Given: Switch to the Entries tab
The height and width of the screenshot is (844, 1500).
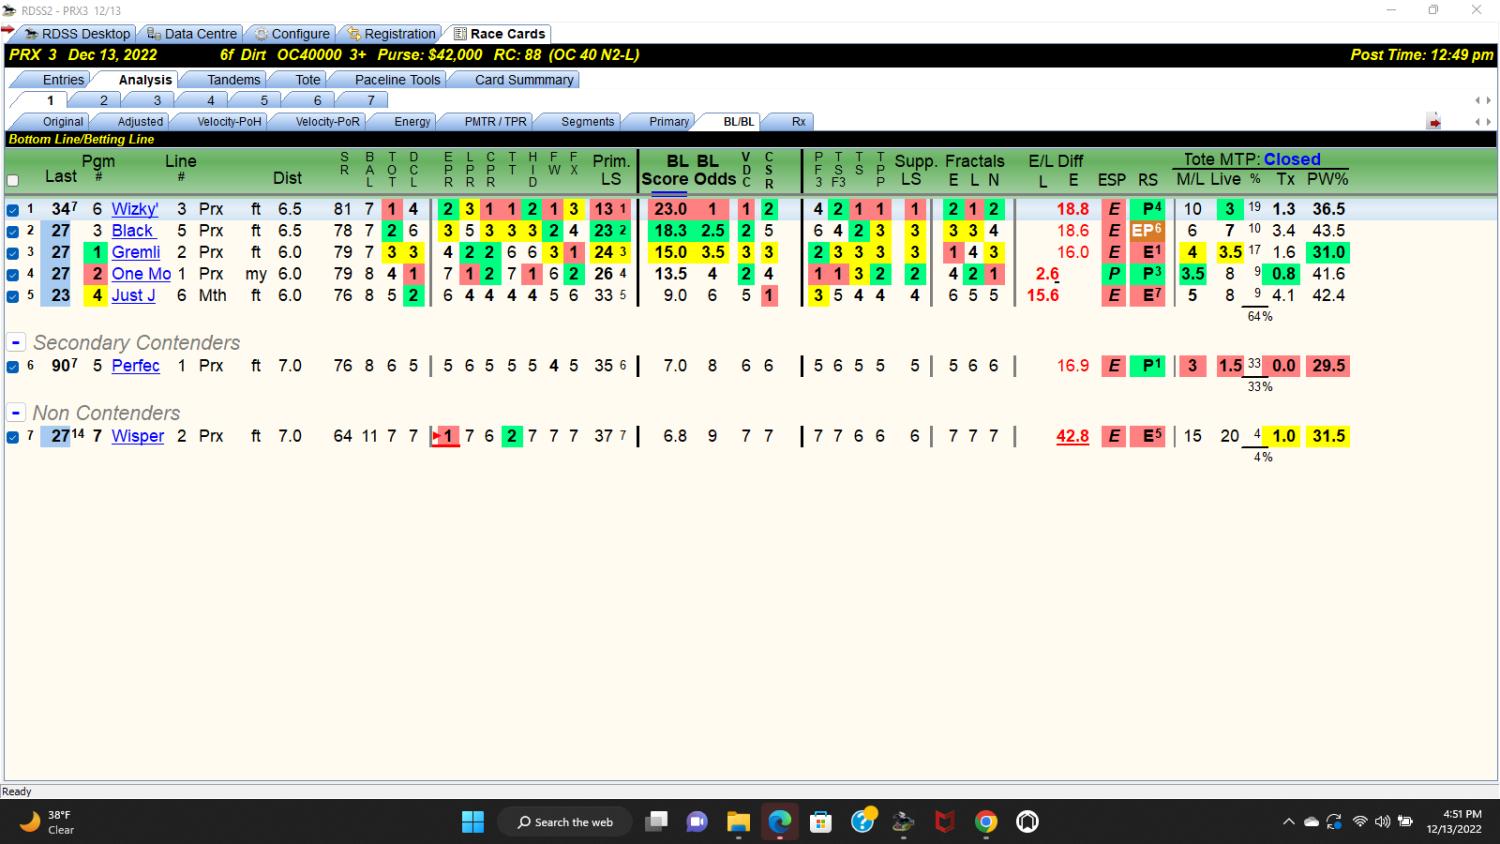Looking at the screenshot, I should point(63,79).
